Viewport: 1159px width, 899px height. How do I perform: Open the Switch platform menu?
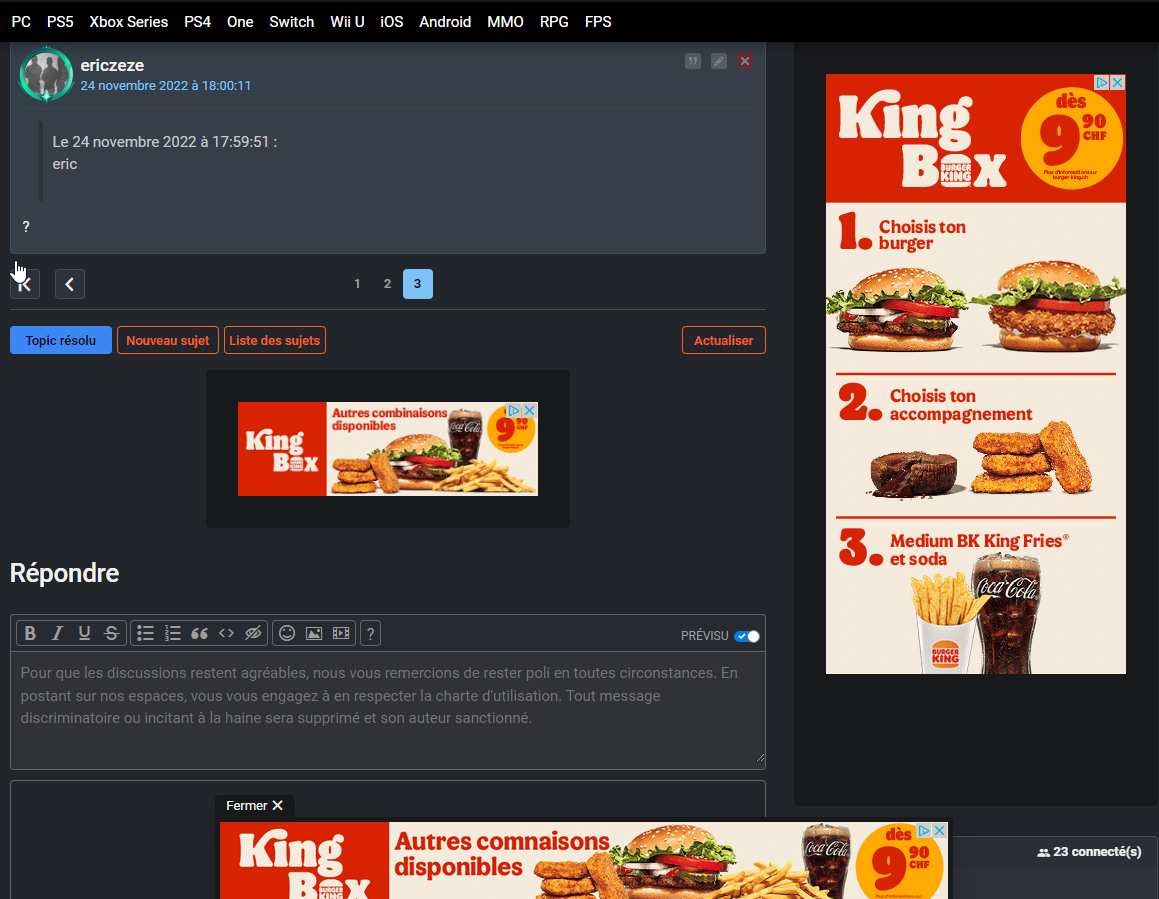(291, 21)
